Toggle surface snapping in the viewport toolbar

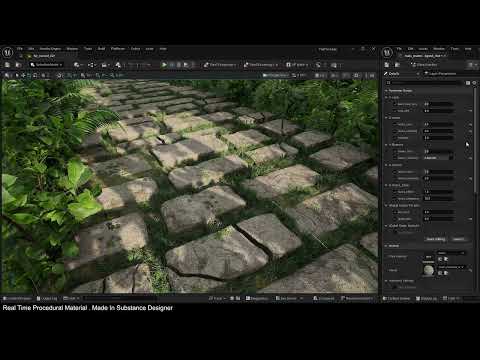click(x=59, y=76)
